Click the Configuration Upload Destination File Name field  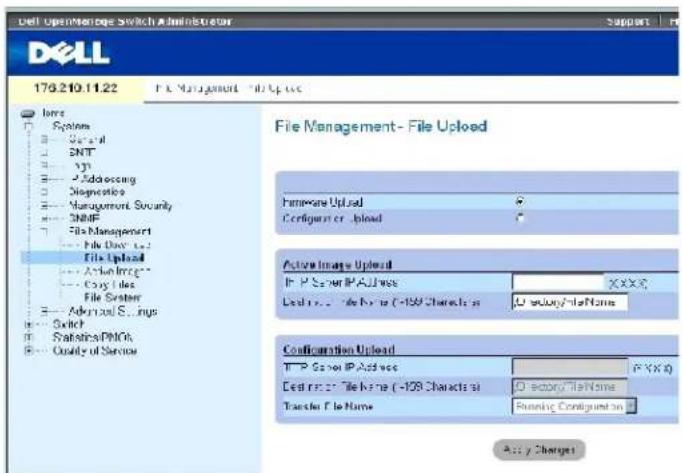coord(570,386)
